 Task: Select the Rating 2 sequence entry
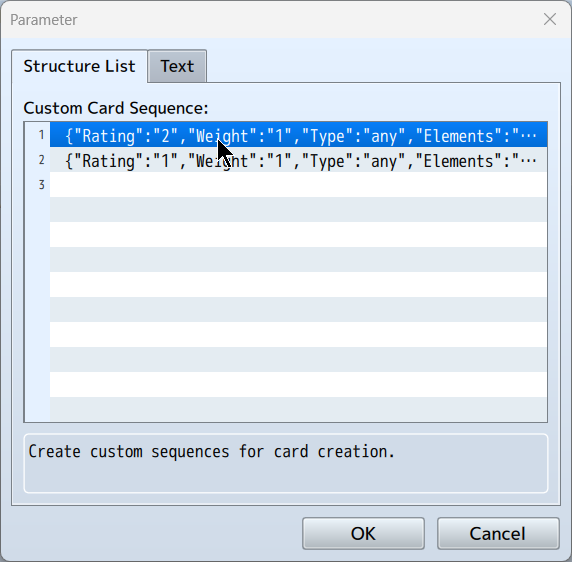click(x=298, y=135)
